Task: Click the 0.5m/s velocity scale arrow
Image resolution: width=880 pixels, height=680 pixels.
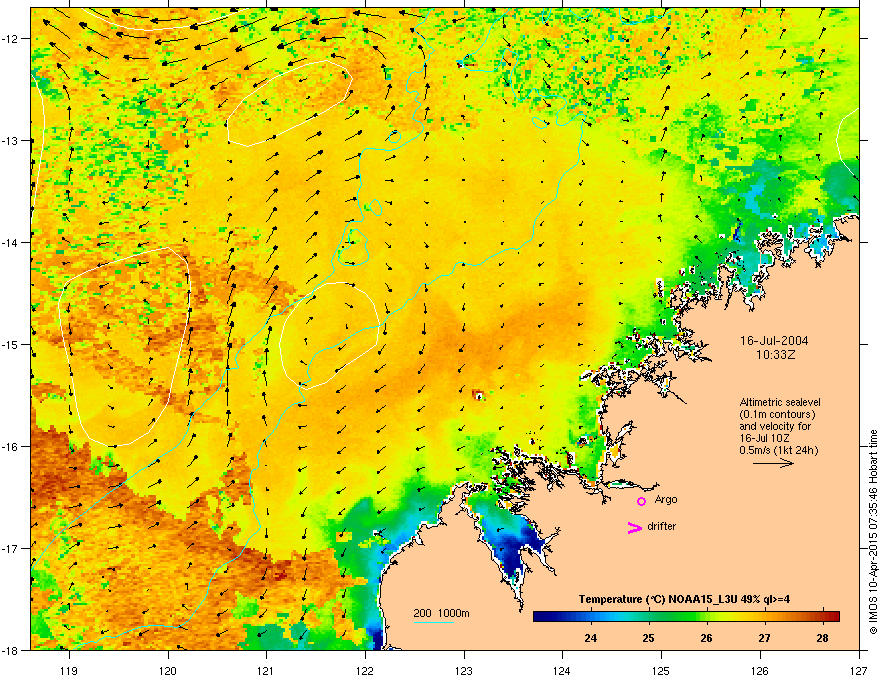Action: [773, 463]
